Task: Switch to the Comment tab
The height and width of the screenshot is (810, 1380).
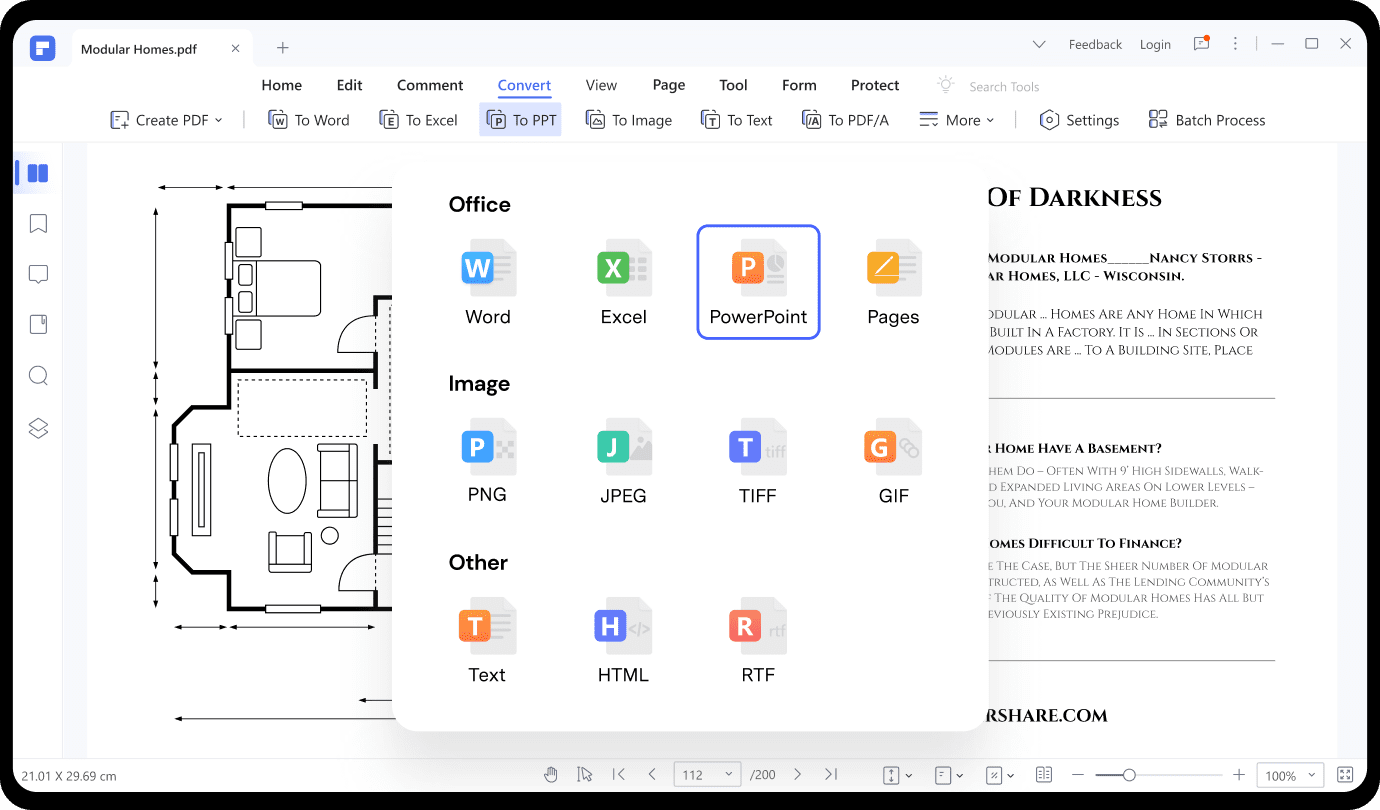Action: pos(430,85)
